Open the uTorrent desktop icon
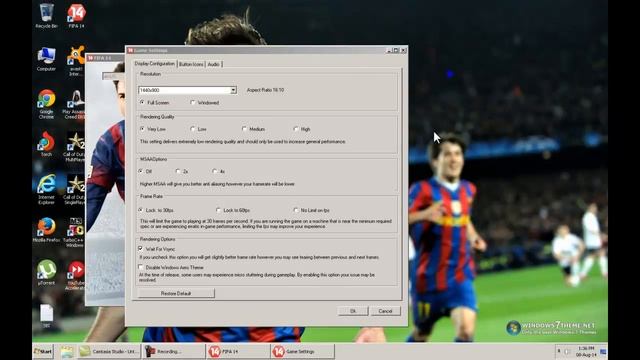The width and height of the screenshot is (640, 360). pyautogui.click(x=46, y=272)
